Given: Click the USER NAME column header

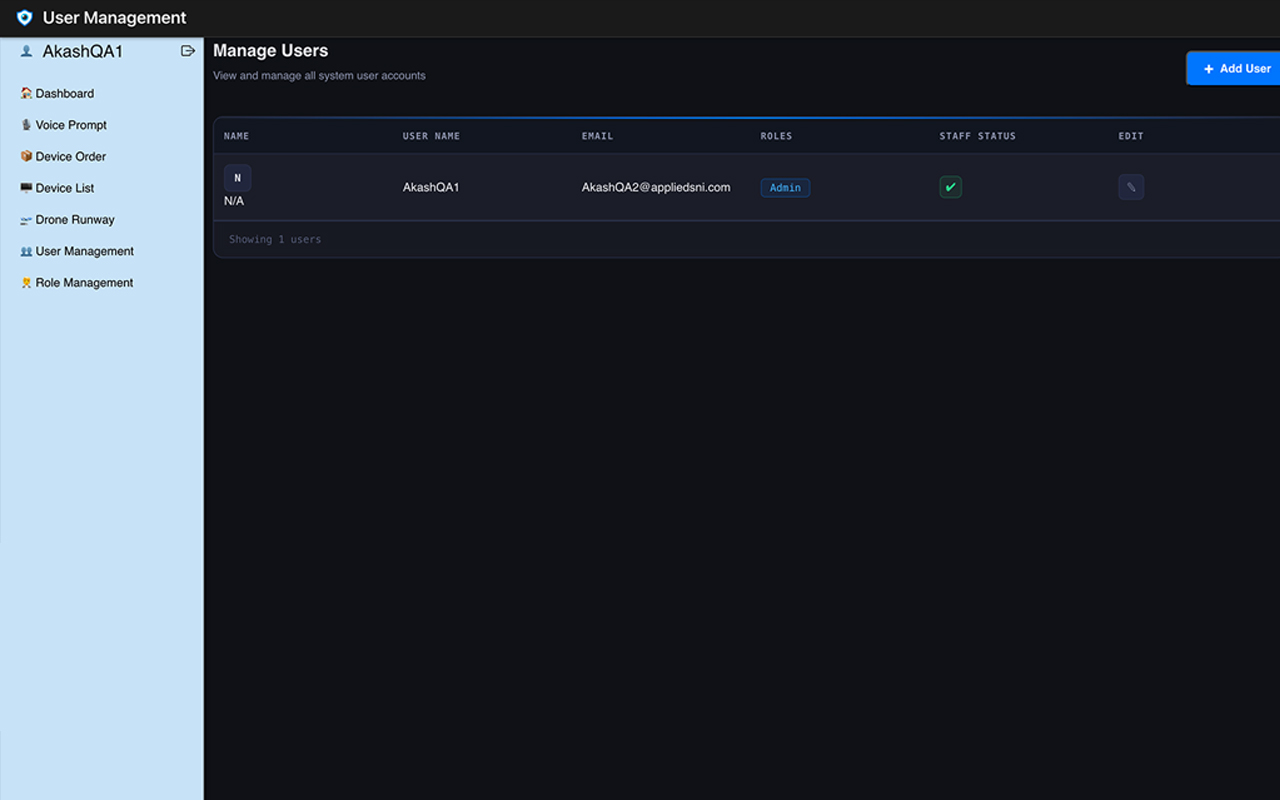Looking at the screenshot, I should (x=431, y=136).
